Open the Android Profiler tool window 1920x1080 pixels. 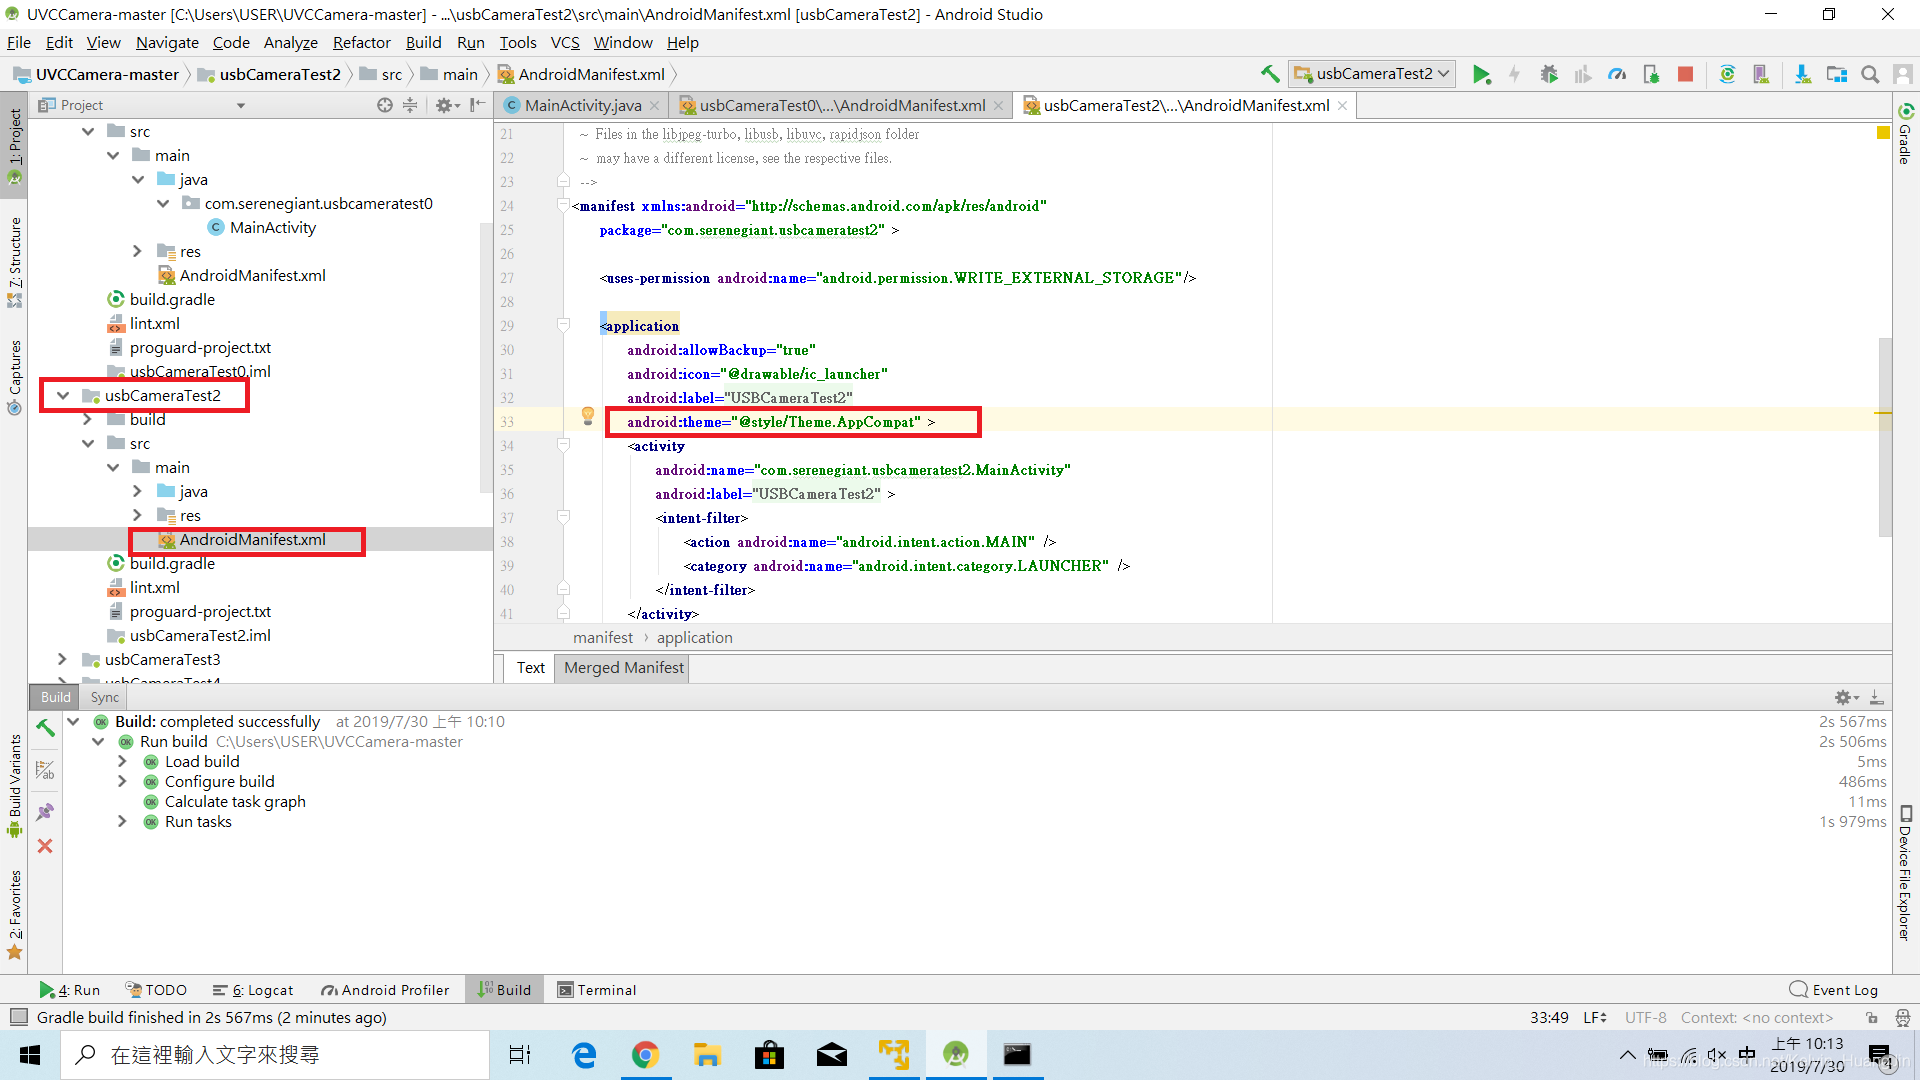(x=385, y=990)
